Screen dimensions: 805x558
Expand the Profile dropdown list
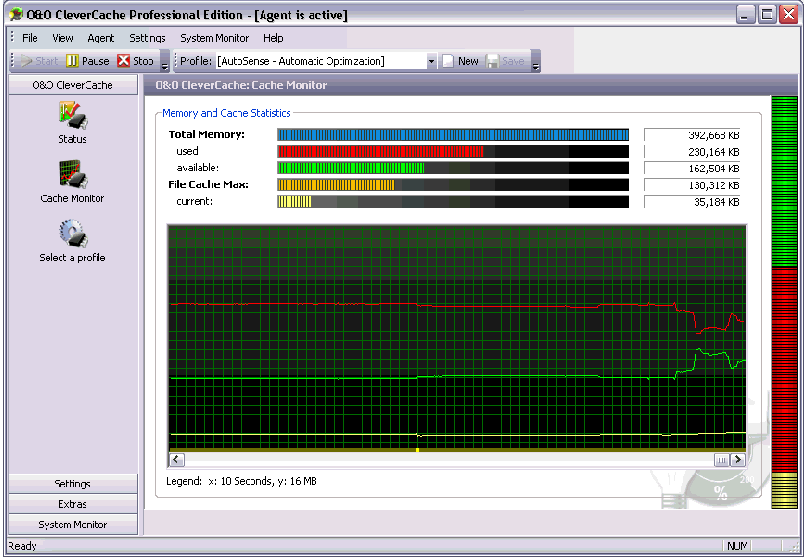tap(431, 62)
